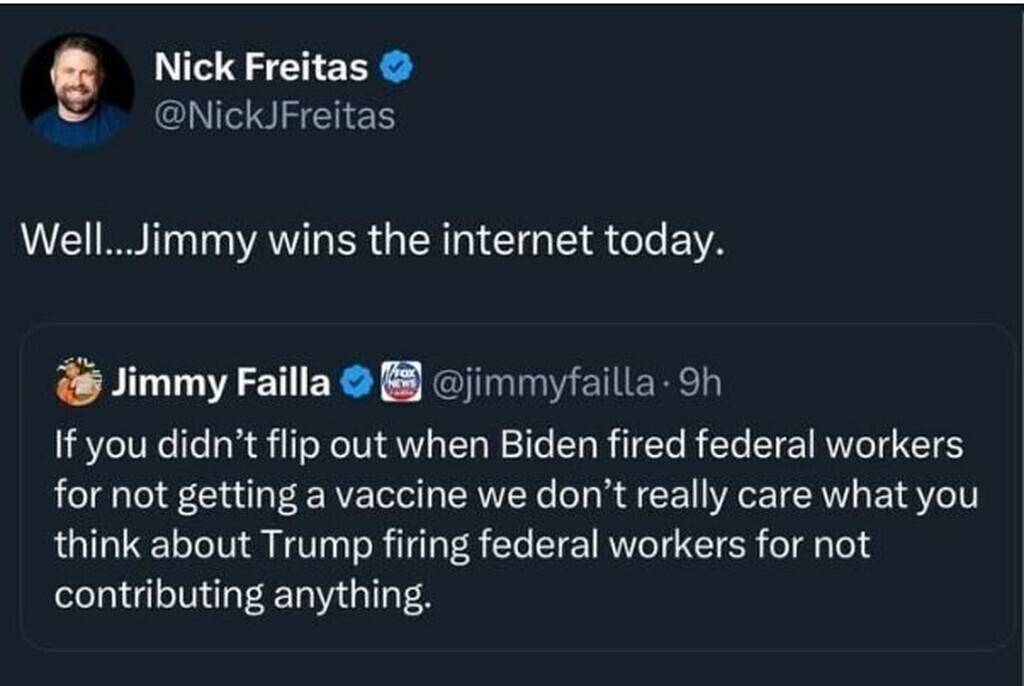Screen dimensions: 1024x686
Task: Open Nick Freitas's profile photo
Action: click(76, 90)
